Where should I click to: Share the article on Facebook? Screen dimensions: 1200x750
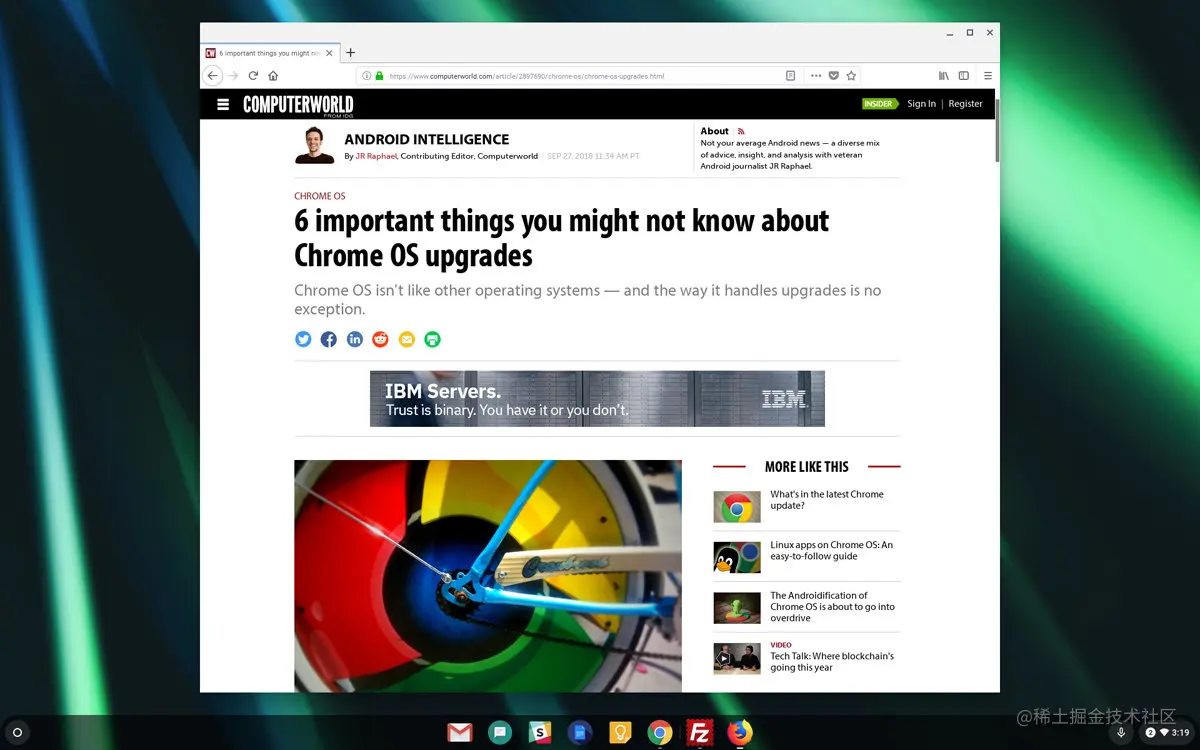[329, 339]
